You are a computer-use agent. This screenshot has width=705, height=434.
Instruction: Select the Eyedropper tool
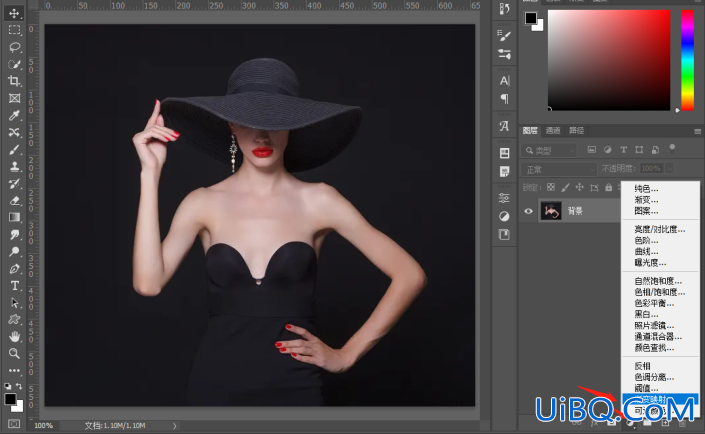point(14,115)
